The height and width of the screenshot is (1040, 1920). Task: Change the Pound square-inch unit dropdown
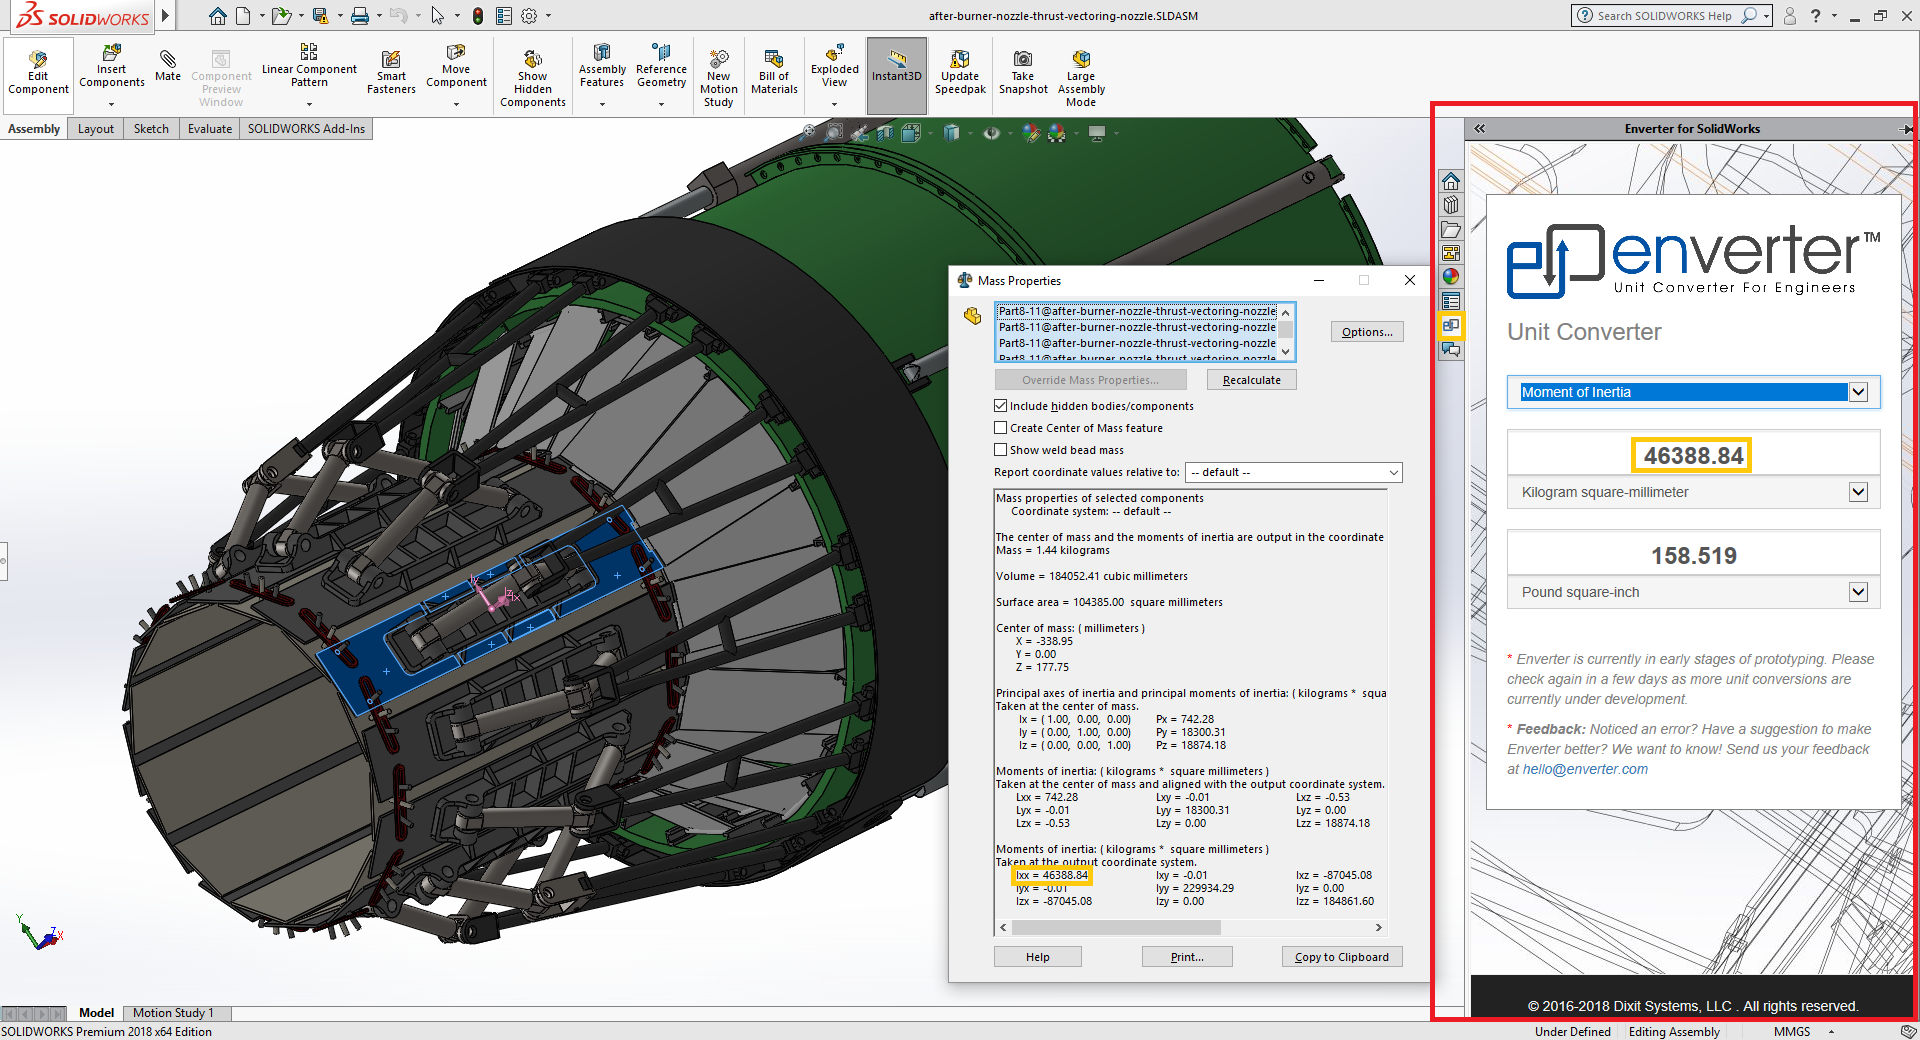pyautogui.click(x=1858, y=592)
